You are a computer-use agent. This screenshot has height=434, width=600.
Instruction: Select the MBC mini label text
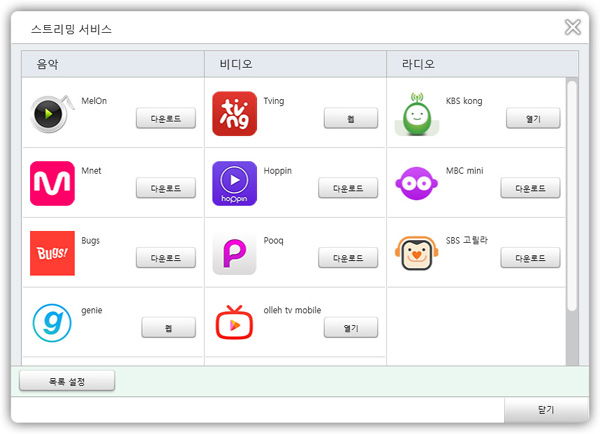pyautogui.click(x=465, y=171)
